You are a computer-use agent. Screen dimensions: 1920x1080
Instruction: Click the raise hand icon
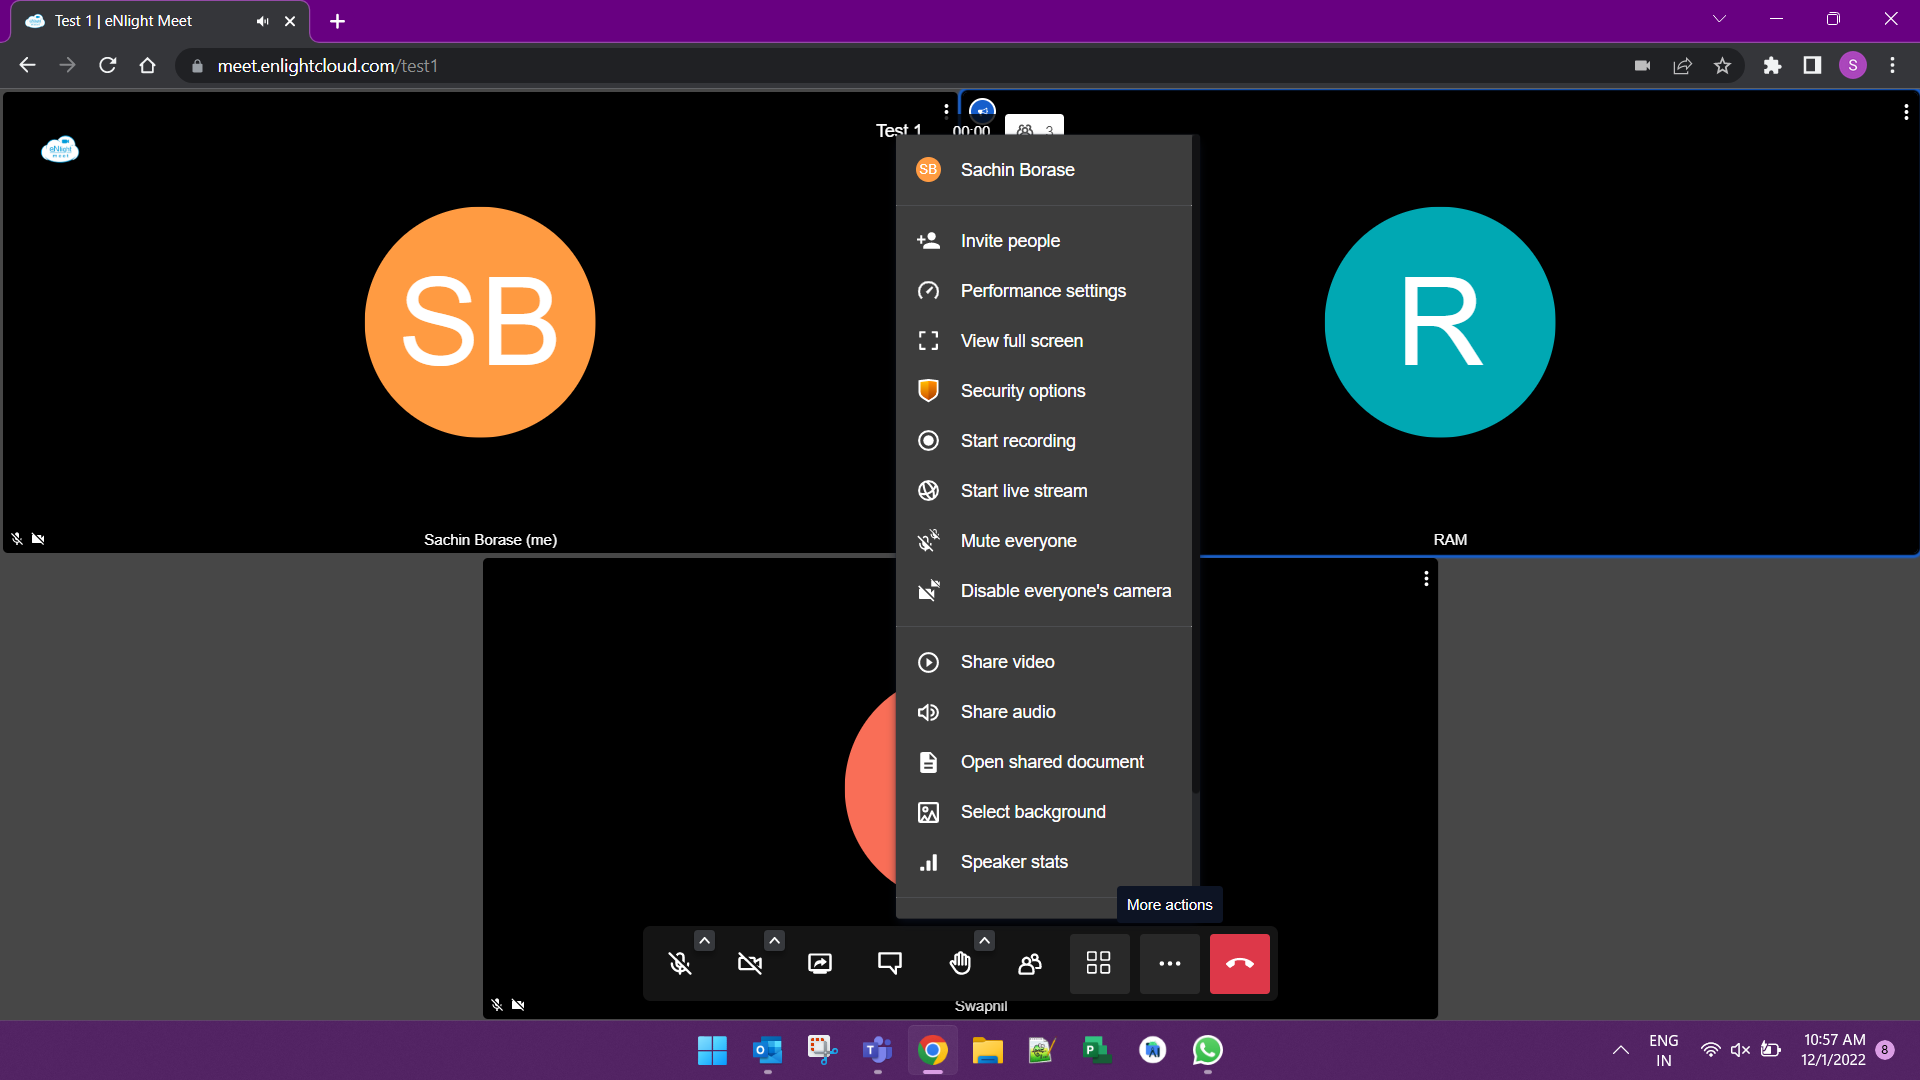(x=960, y=963)
